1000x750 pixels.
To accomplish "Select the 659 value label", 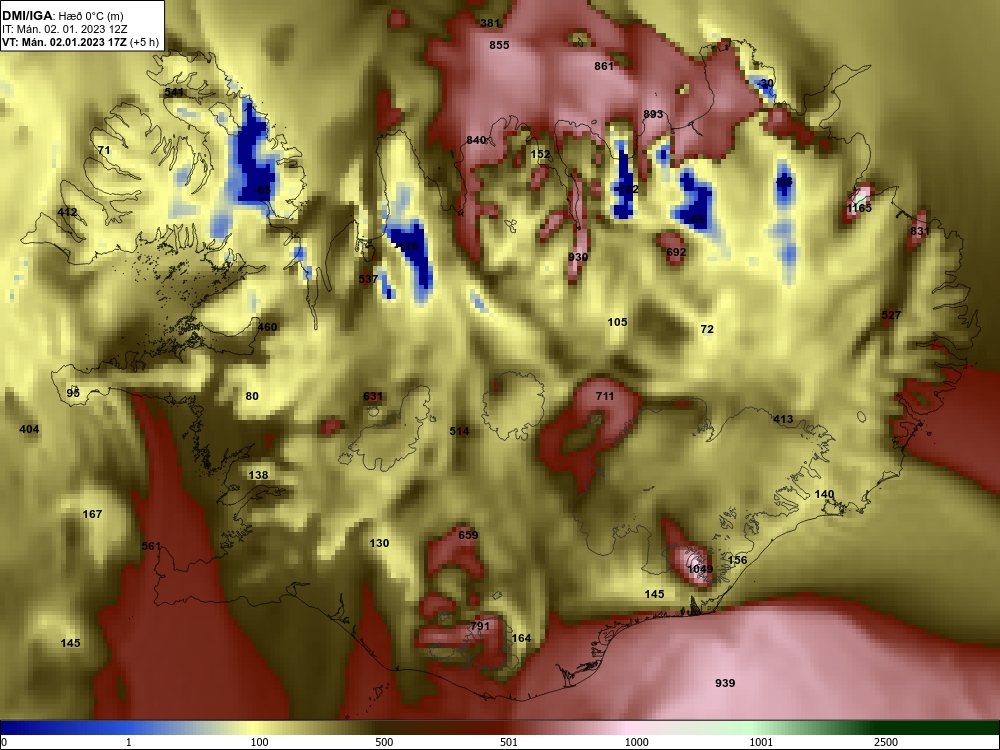I will (468, 535).
